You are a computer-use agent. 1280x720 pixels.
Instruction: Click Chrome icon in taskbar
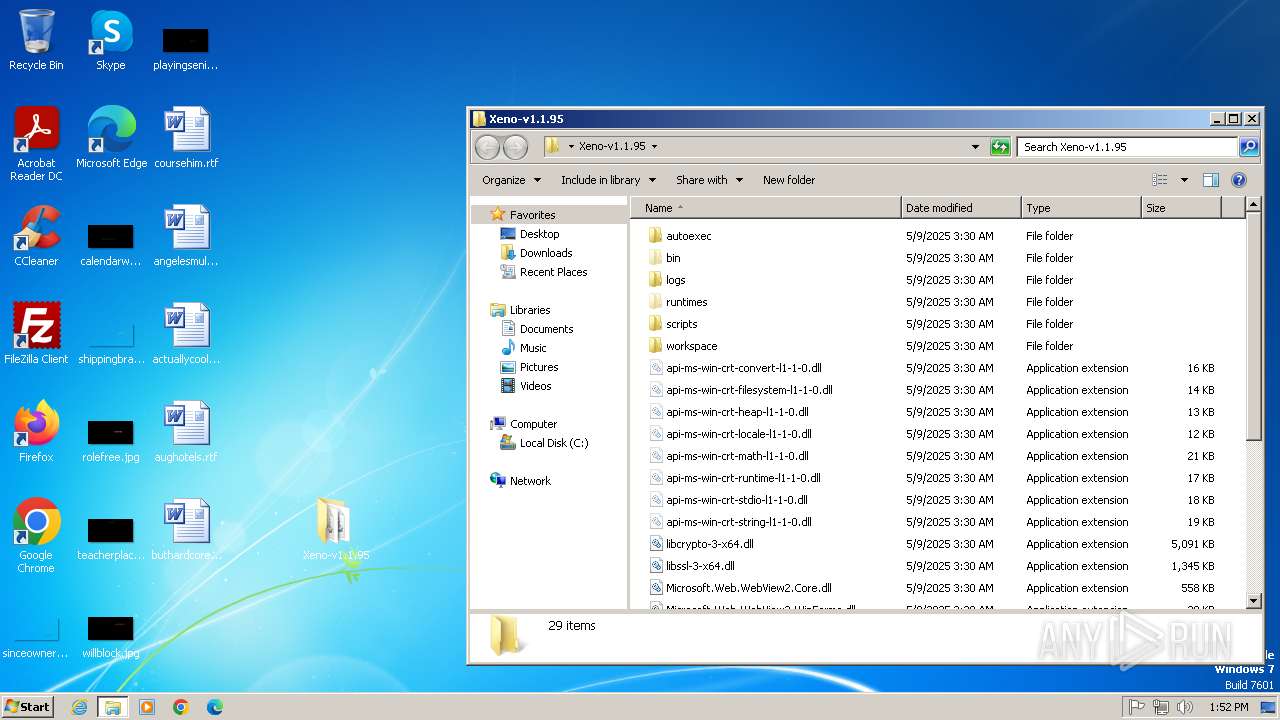pos(181,707)
